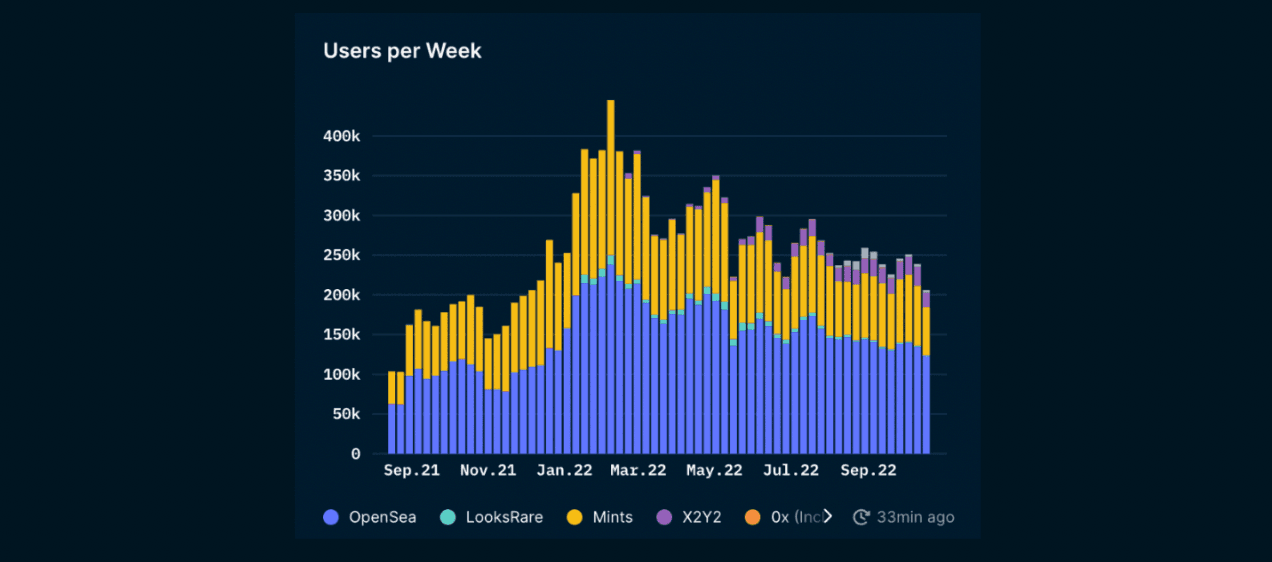
Task: Click the Sep.21 x-axis label
Action: click(412, 470)
